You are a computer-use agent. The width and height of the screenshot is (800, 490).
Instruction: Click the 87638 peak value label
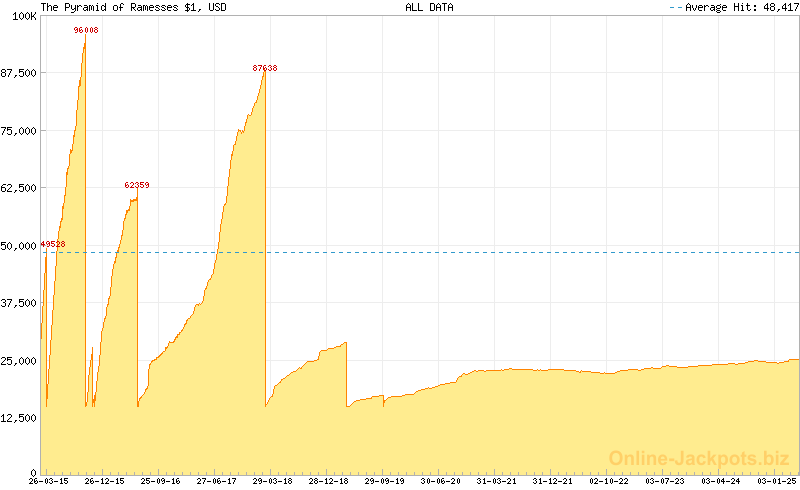tap(265, 68)
